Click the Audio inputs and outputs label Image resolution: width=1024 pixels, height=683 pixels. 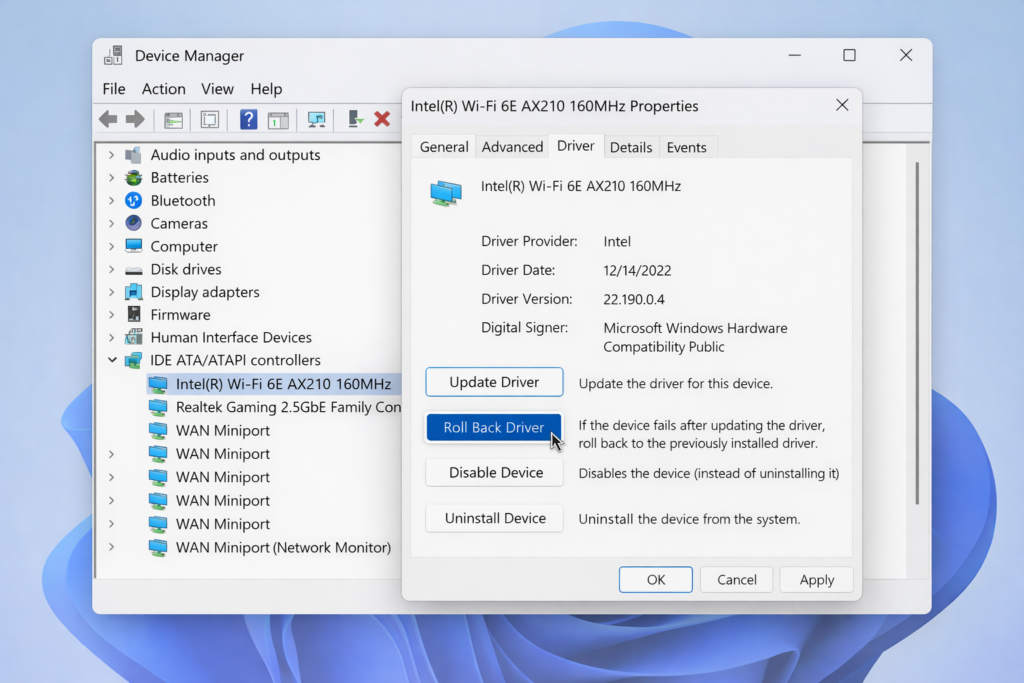(x=235, y=155)
